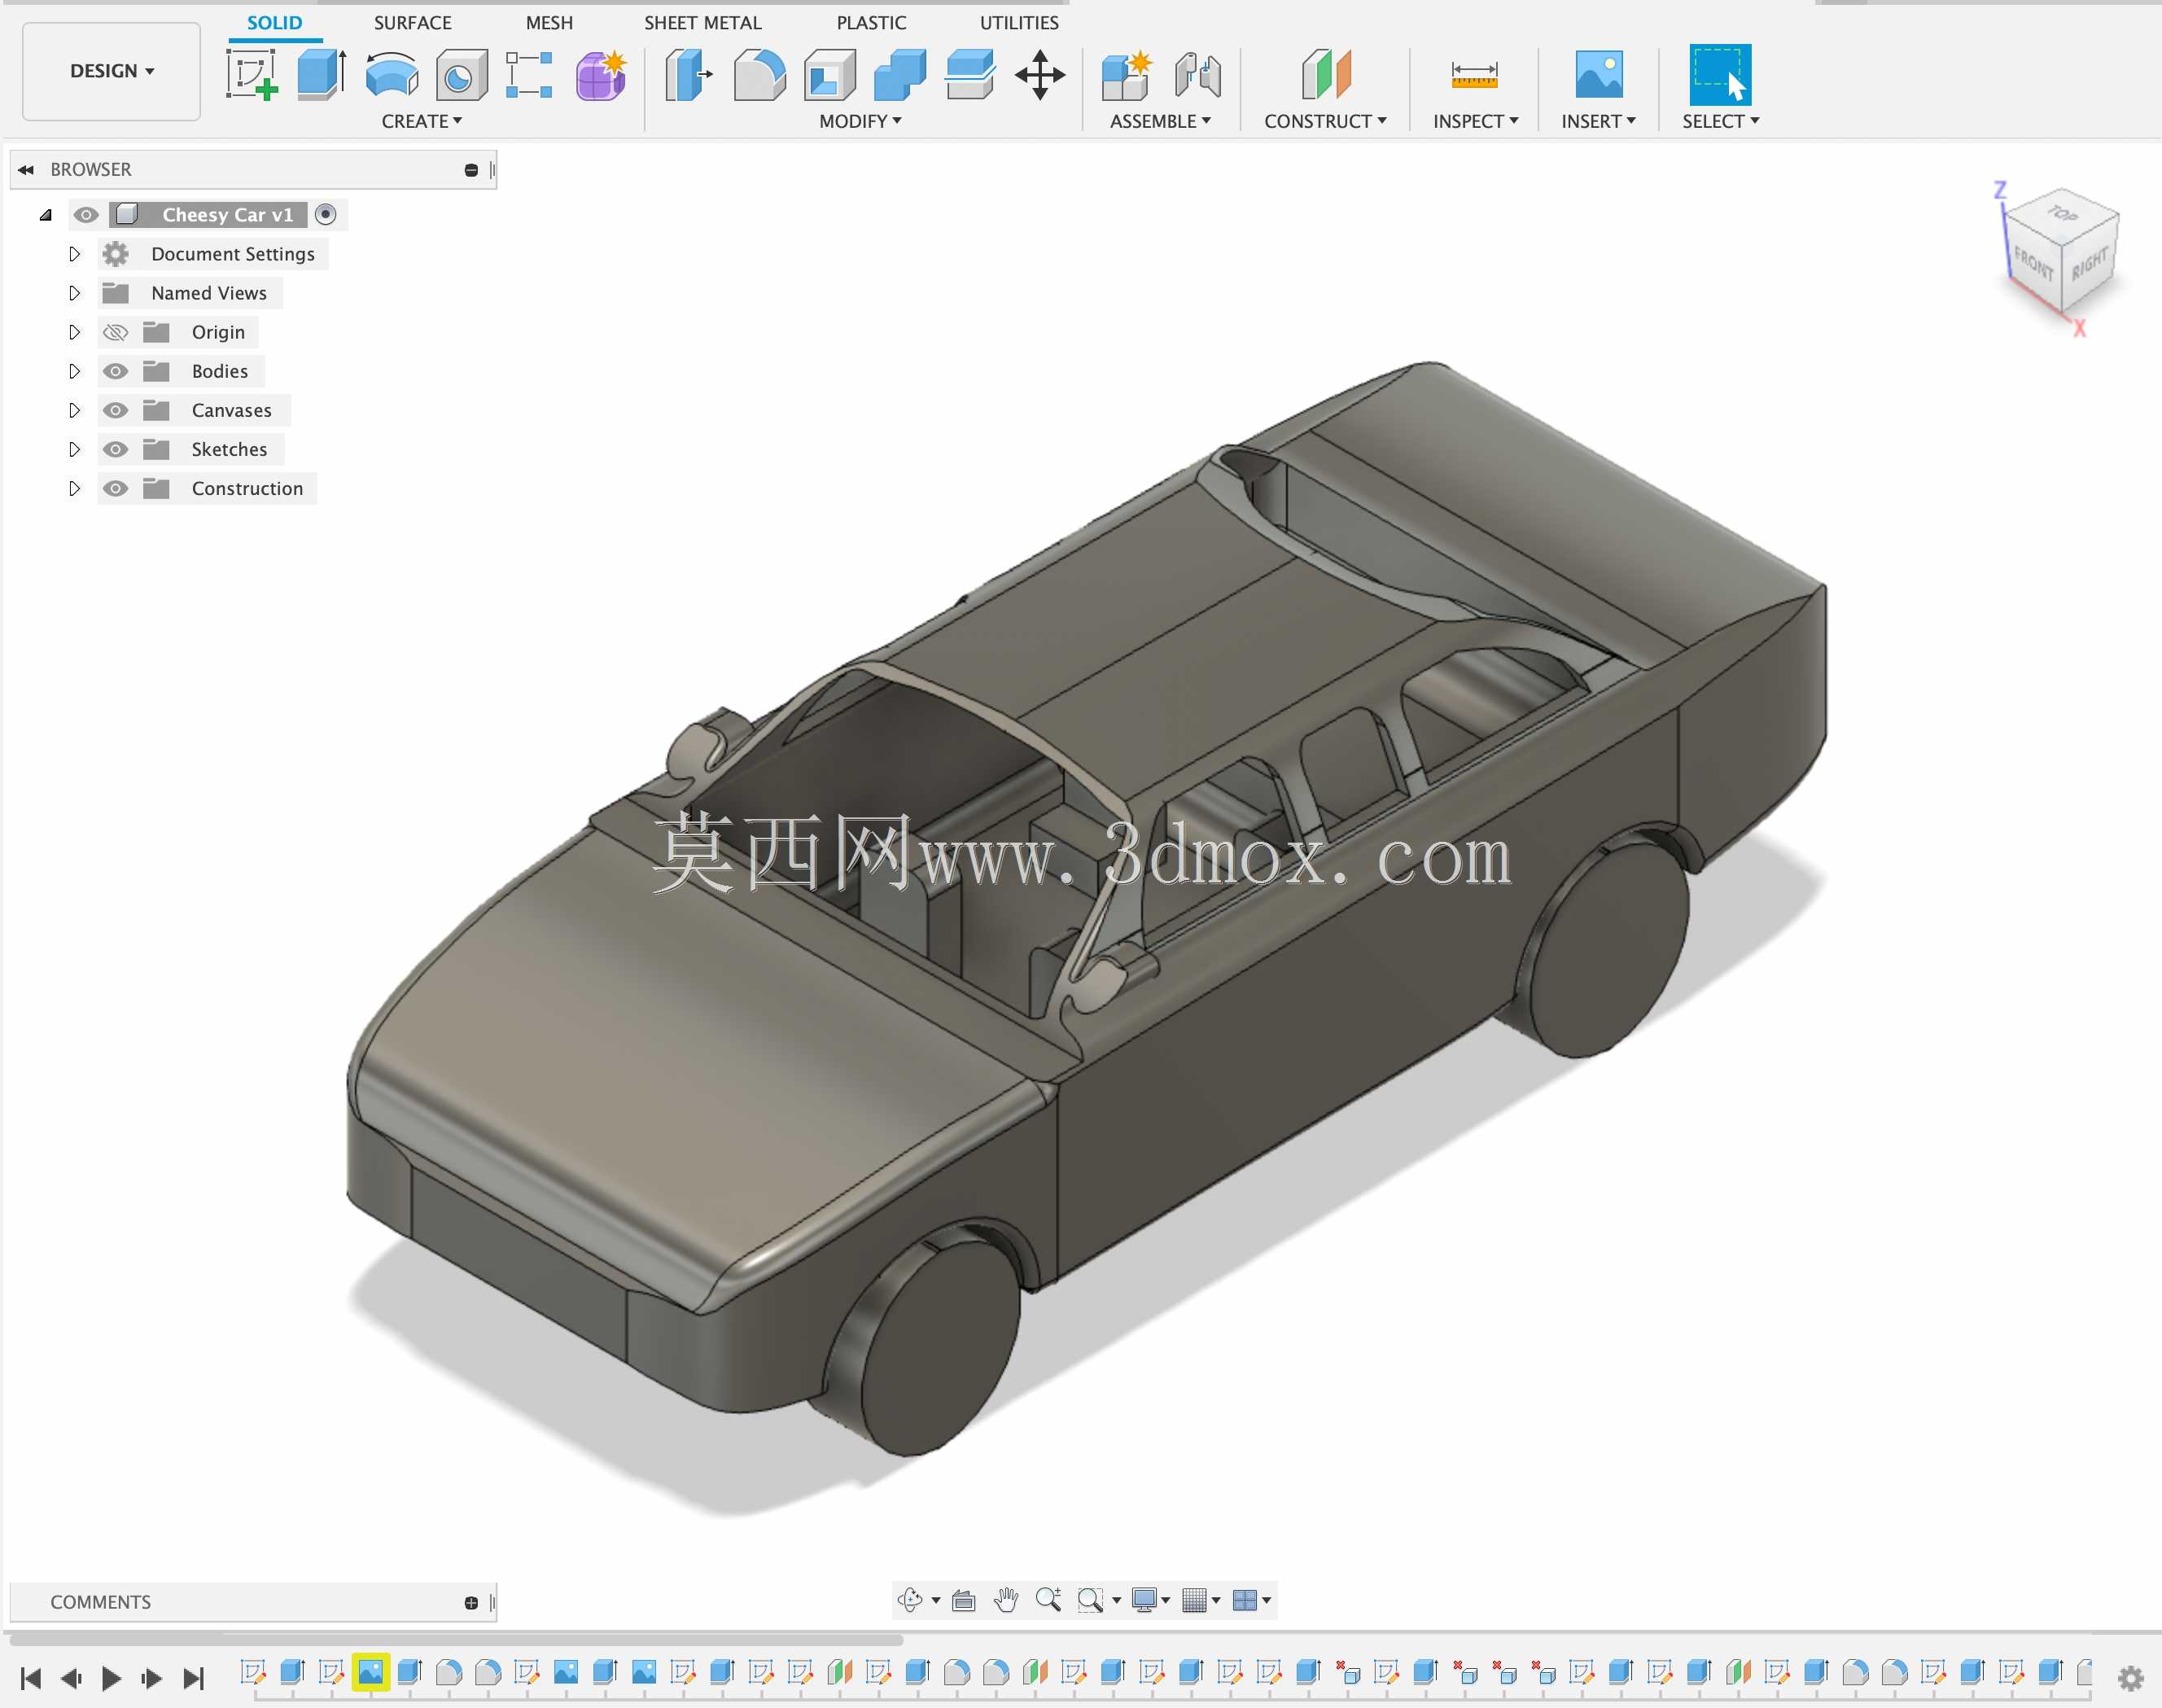2162x1708 pixels.
Task: Pick the Revolve tool
Action: point(391,75)
